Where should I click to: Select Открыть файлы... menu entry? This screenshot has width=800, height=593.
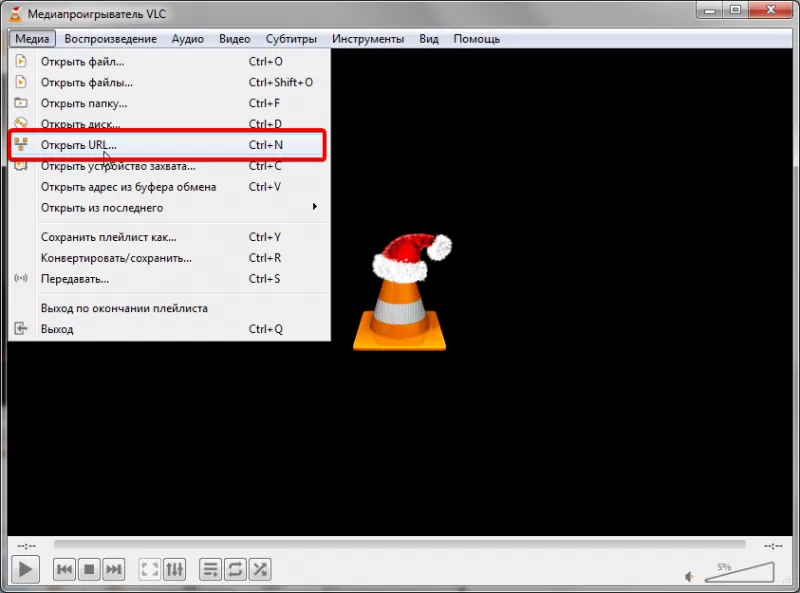click(x=169, y=83)
